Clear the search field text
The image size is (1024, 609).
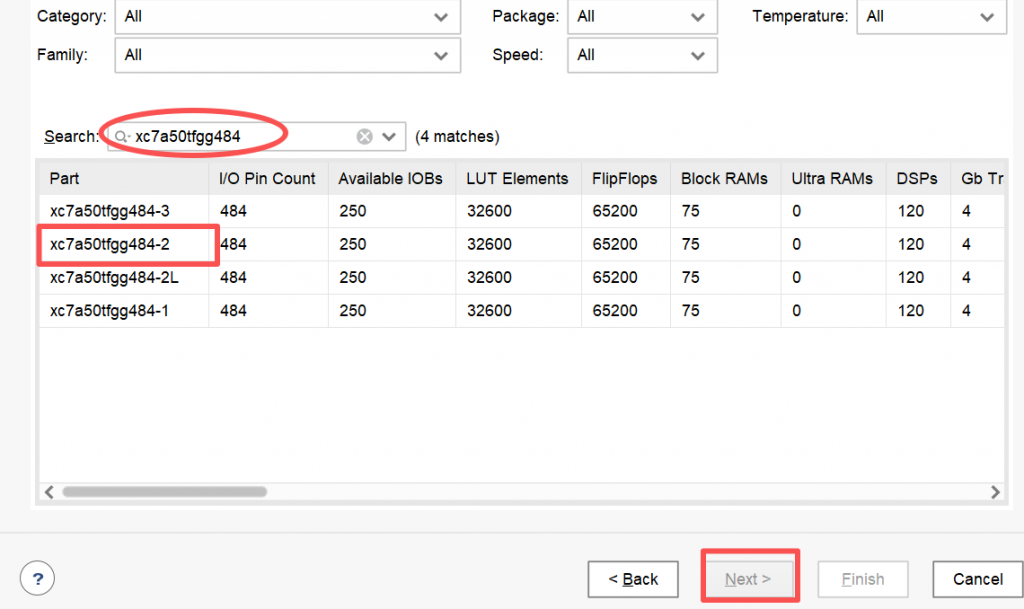[365, 136]
